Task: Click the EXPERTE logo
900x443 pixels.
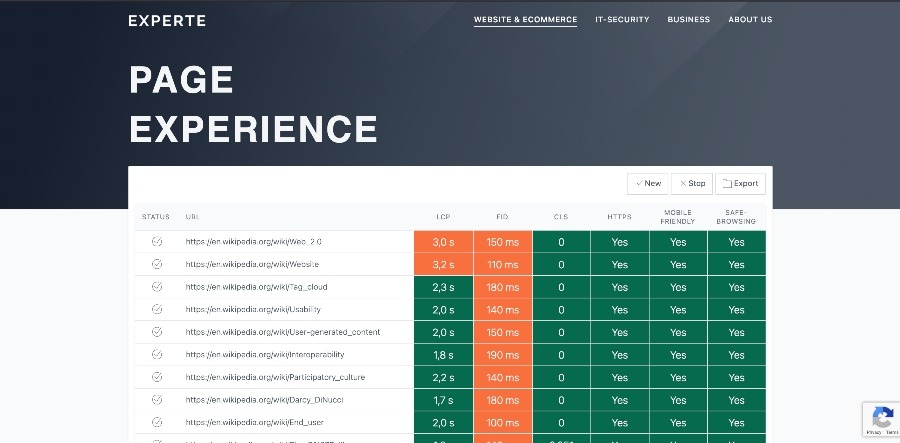Action: [167, 21]
